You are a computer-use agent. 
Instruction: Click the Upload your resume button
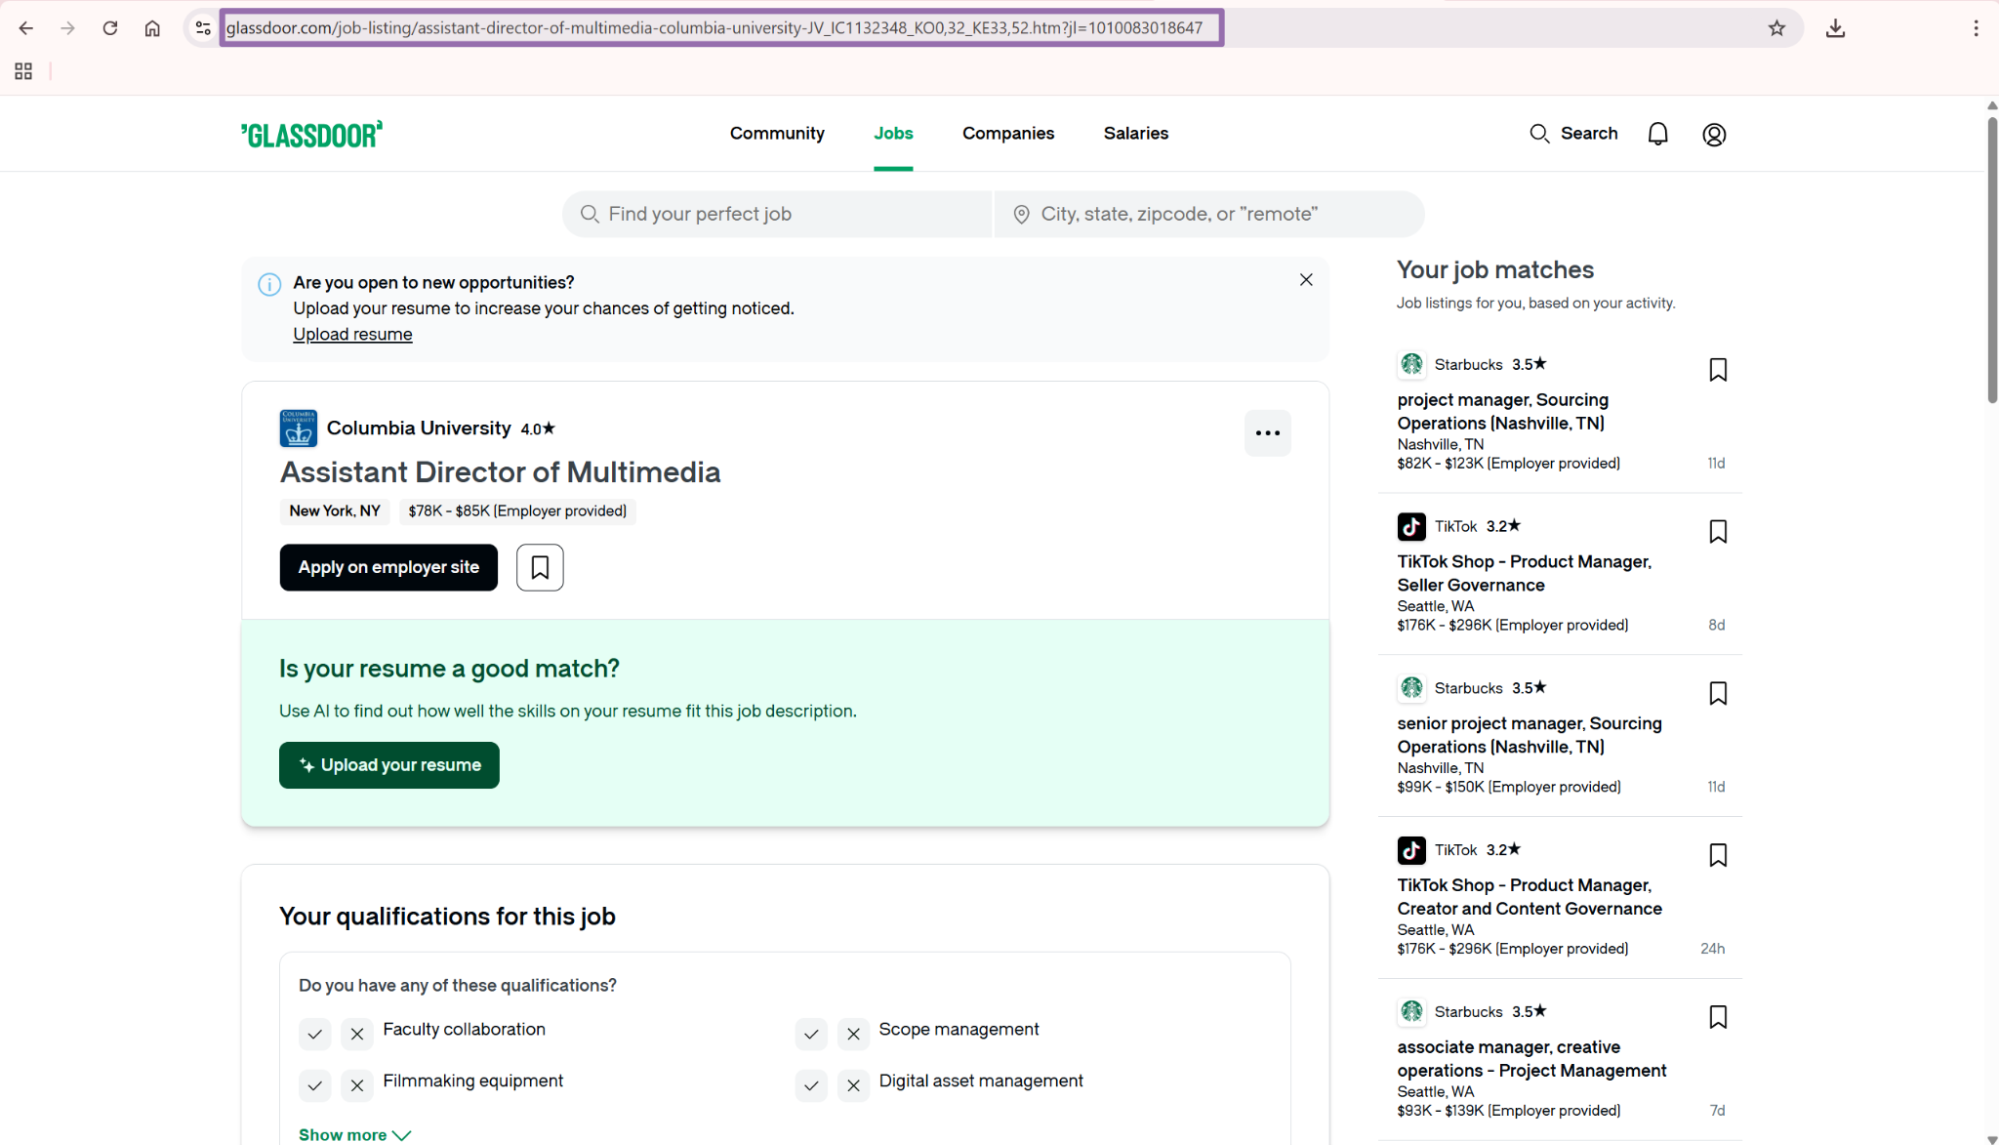point(389,765)
